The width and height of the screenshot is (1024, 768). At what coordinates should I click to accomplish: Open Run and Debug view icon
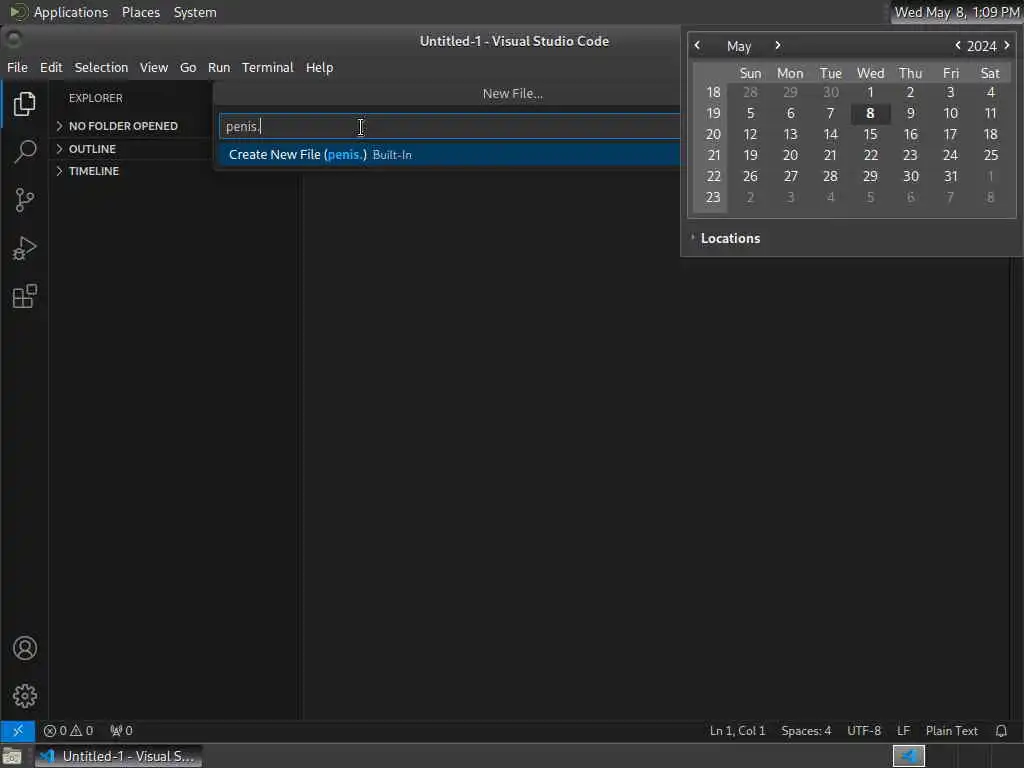(24, 248)
